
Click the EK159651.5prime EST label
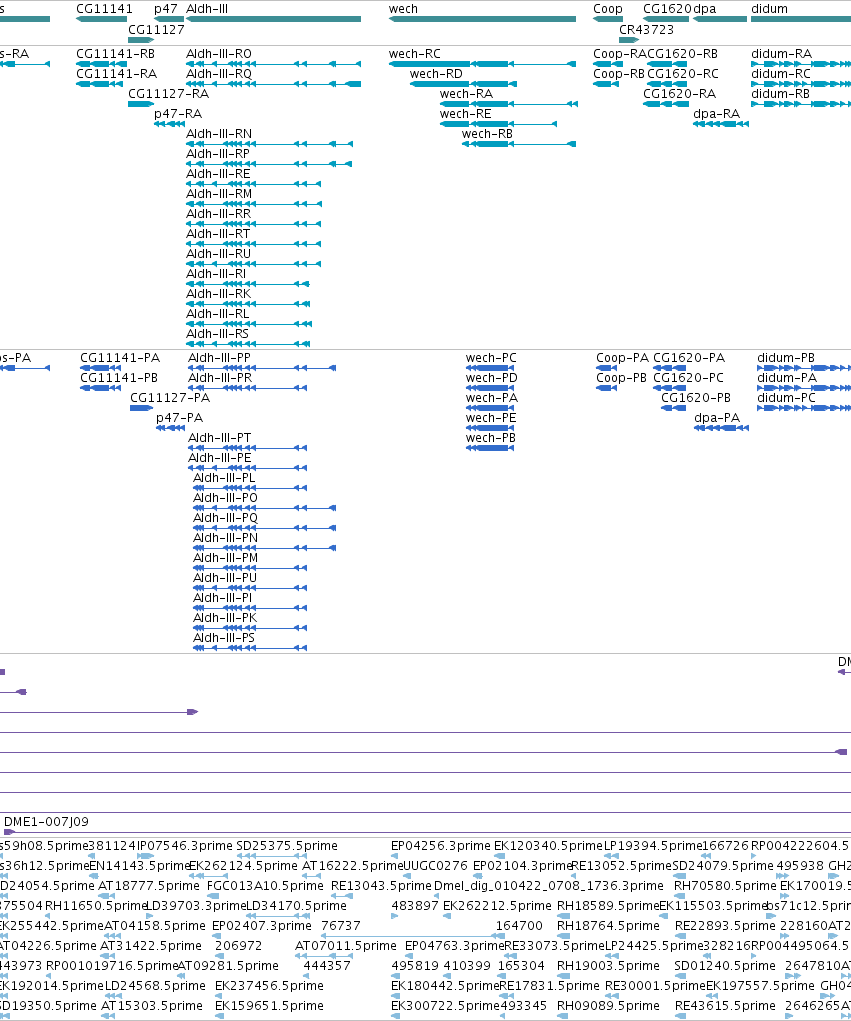pyautogui.click(x=269, y=1006)
